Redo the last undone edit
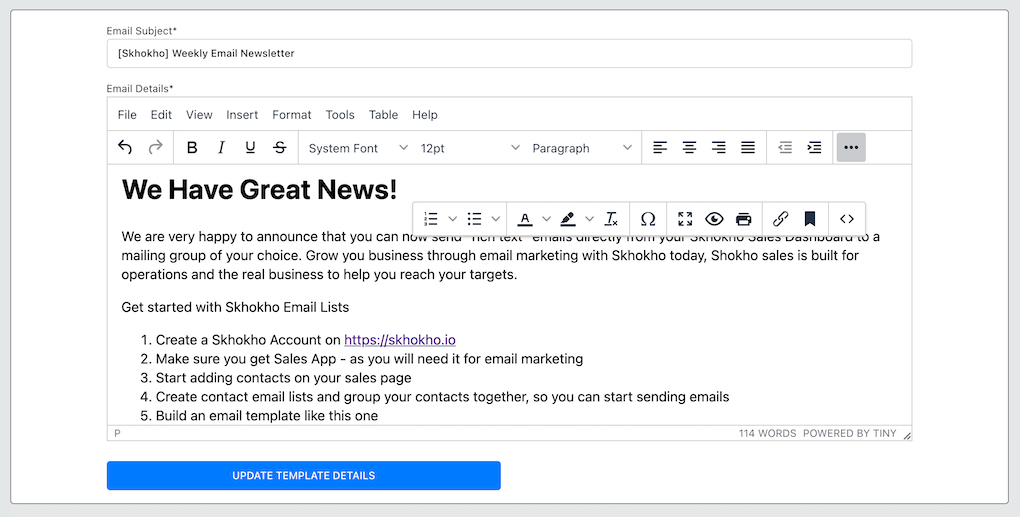Viewport: 1020px width, 517px height. [x=155, y=148]
